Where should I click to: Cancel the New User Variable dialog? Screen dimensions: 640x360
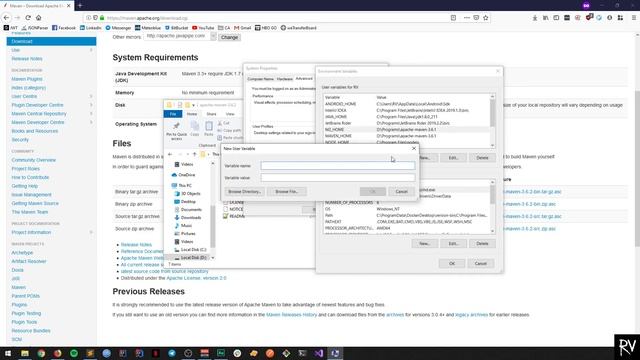tap(401, 191)
